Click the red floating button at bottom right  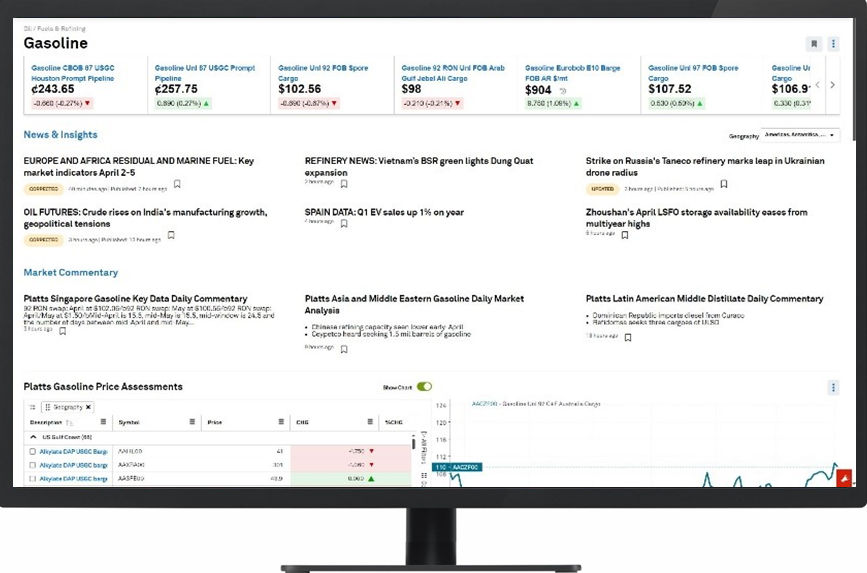(844, 478)
